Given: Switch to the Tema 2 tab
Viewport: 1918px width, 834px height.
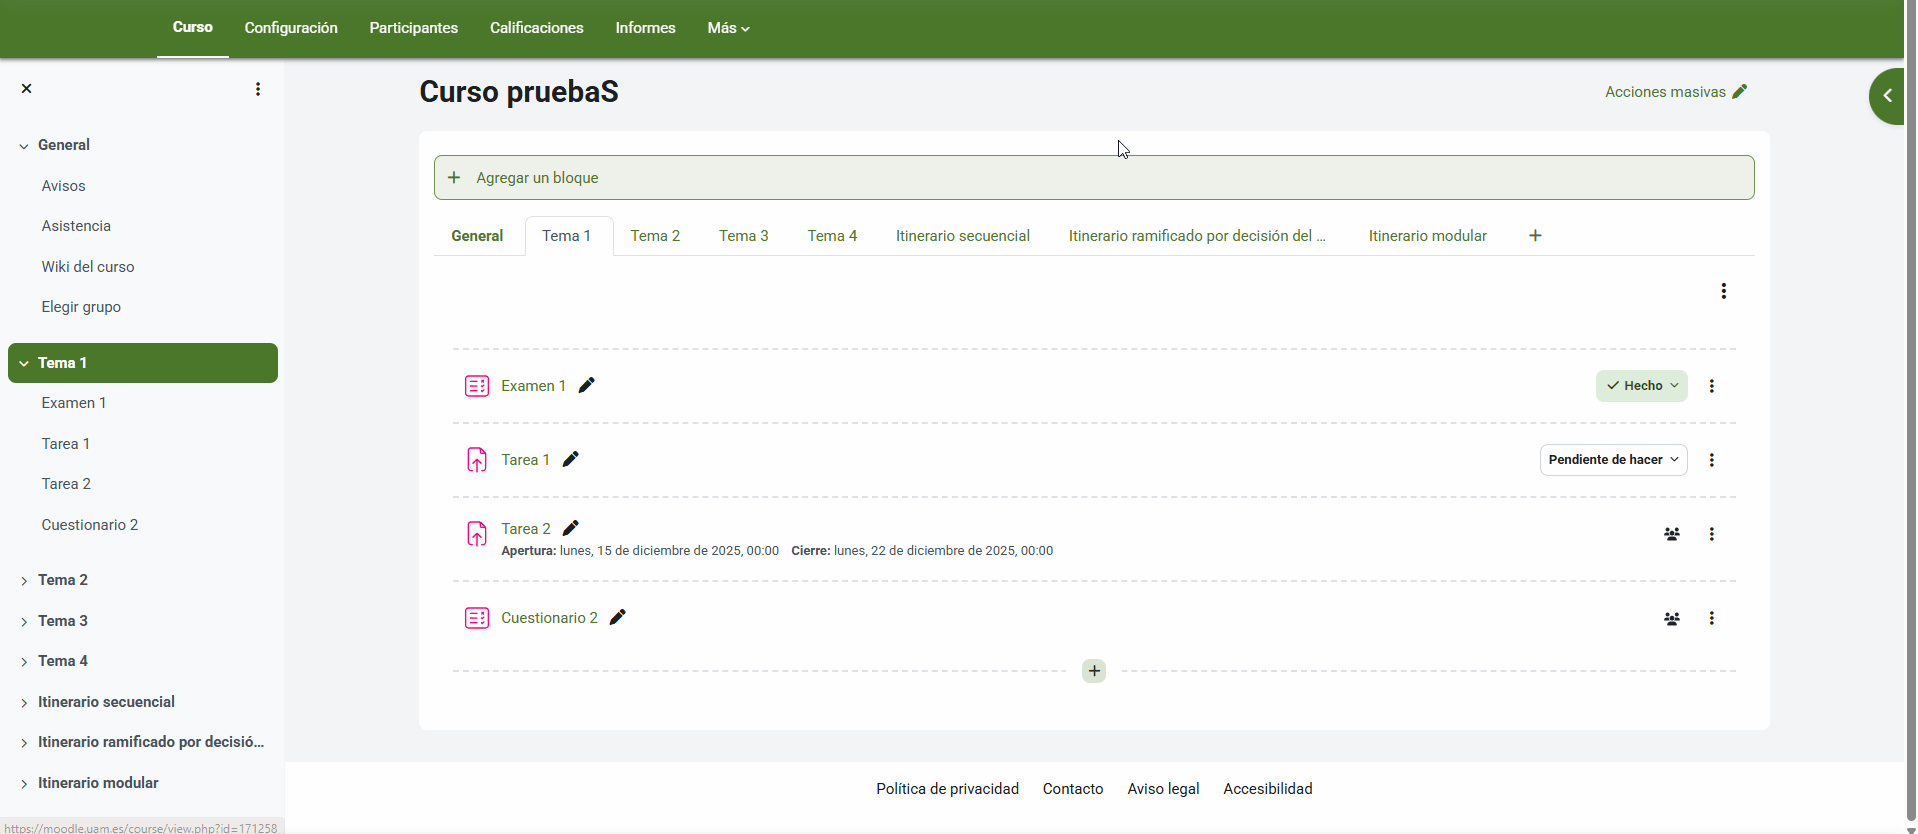Looking at the screenshot, I should click(x=655, y=236).
